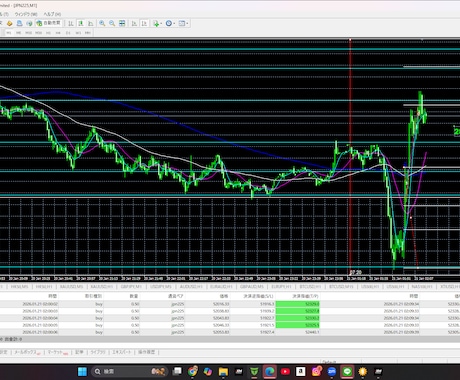Switch to NAS100,H1 chart tab
This screenshot has width=460, height=380.
point(422,287)
